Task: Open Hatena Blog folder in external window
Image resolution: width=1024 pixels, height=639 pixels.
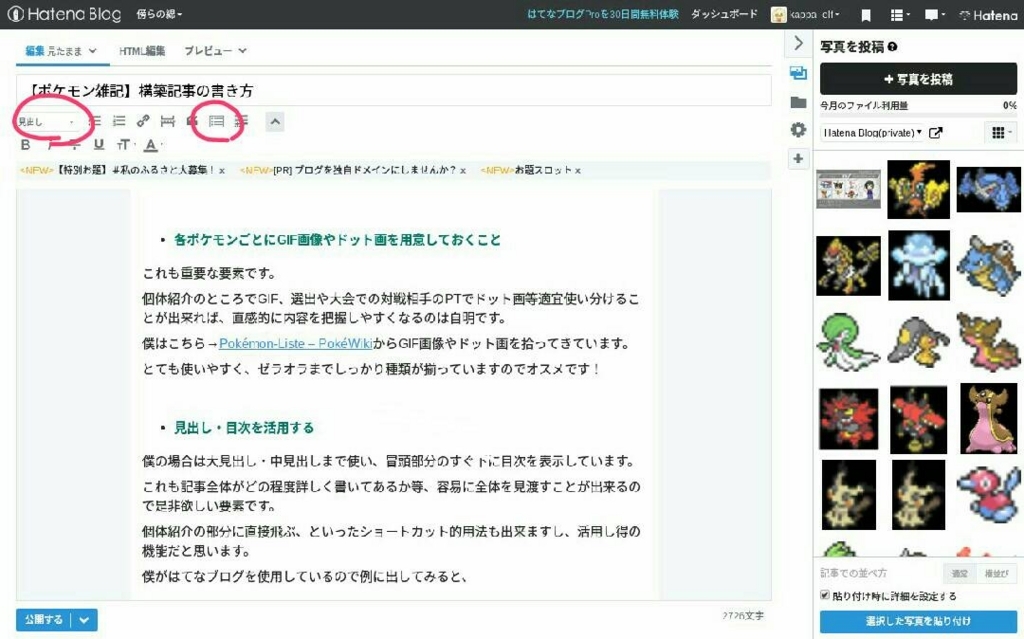Action: [x=936, y=132]
